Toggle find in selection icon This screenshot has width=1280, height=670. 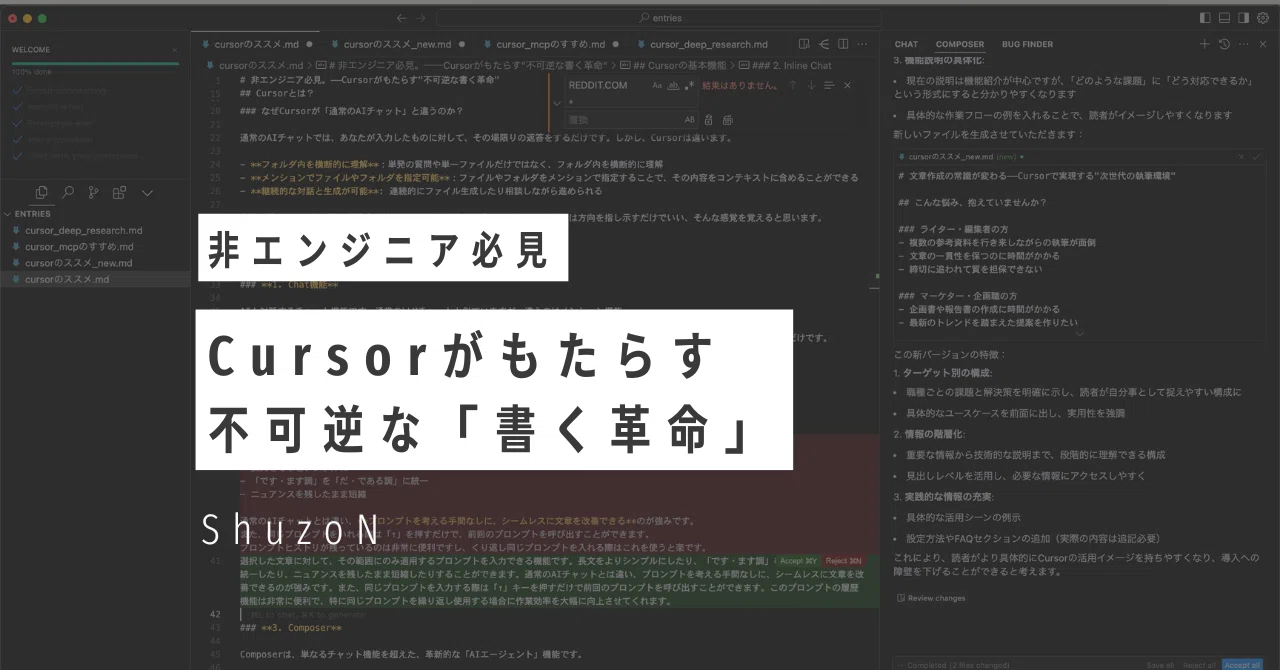coord(829,85)
